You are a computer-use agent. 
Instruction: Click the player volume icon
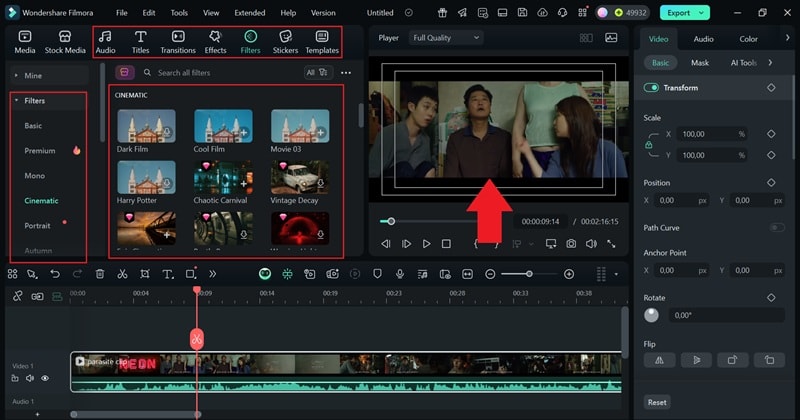click(x=591, y=244)
